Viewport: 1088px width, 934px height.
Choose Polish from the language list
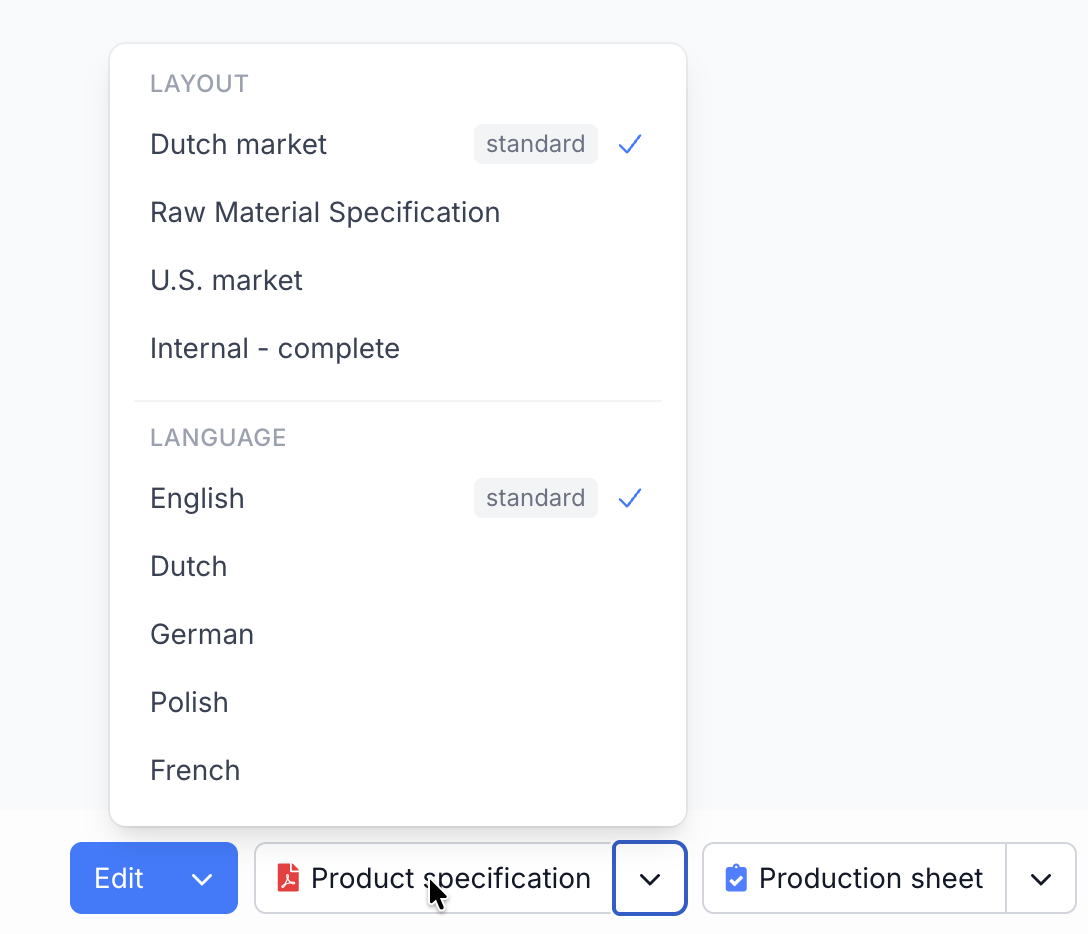click(x=189, y=702)
